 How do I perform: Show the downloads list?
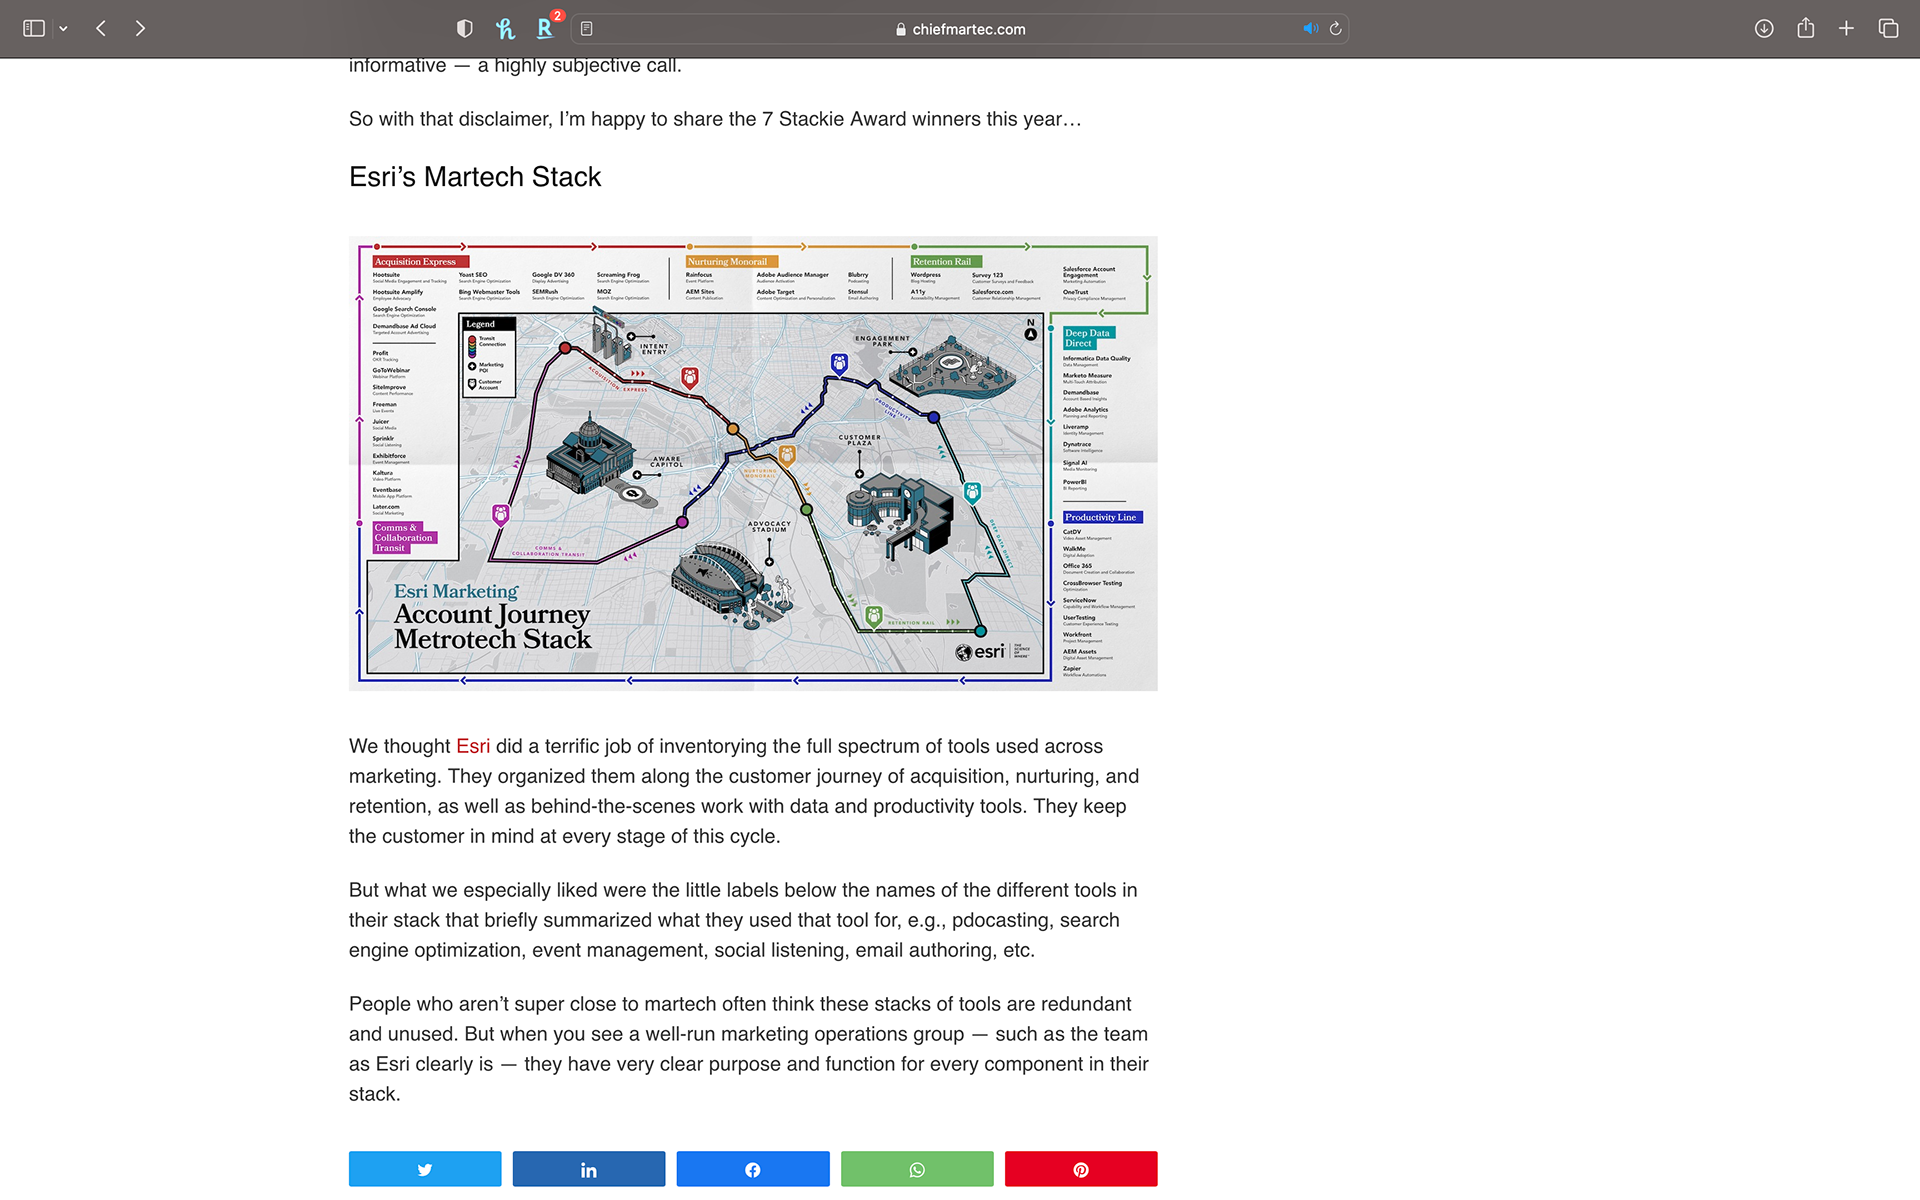(1764, 29)
